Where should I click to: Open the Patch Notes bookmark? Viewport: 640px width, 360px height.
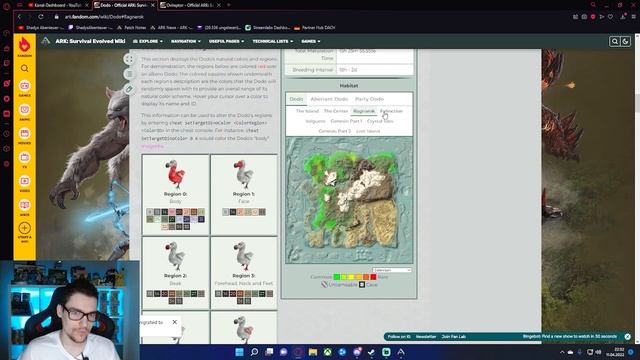click(131, 28)
